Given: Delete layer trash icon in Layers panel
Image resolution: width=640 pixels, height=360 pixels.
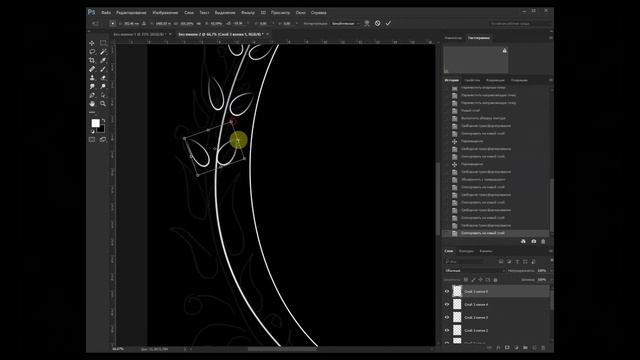Looking at the screenshot, I should [x=543, y=348].
